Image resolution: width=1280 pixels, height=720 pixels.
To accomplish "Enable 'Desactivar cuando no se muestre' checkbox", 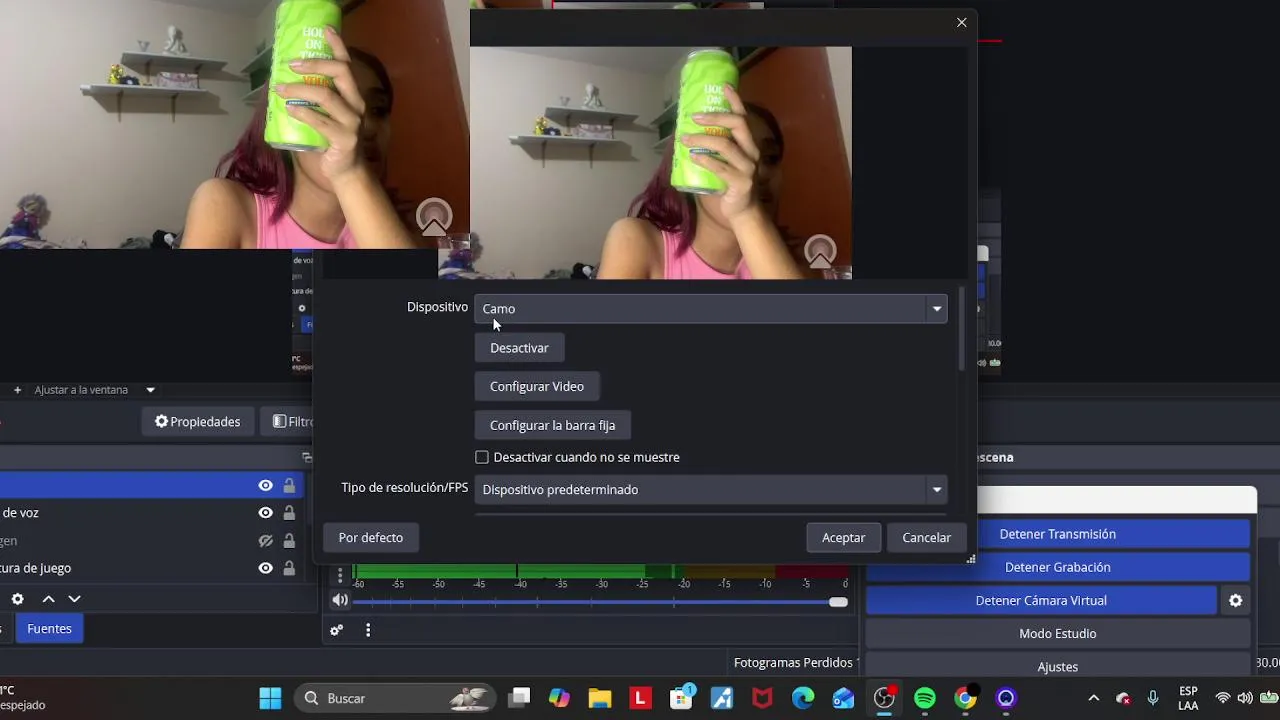I will [482, 457].
